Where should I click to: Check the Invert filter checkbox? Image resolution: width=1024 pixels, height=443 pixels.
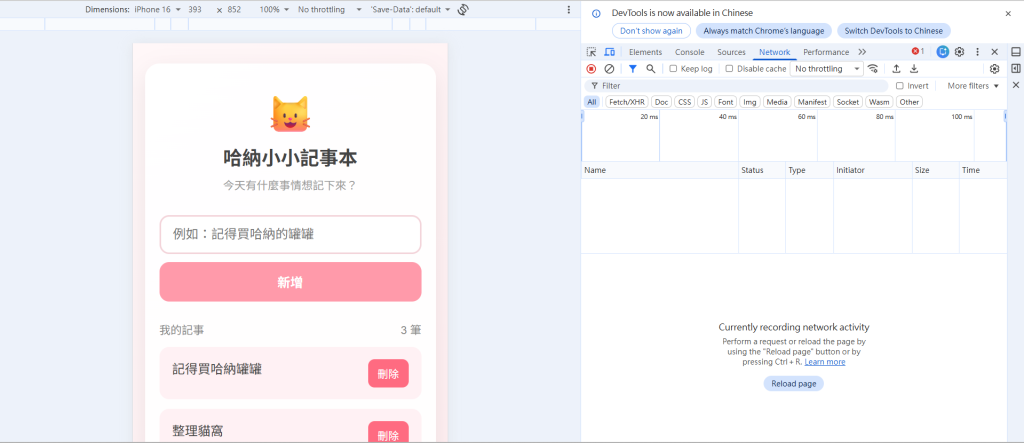(x=899, y=86)
